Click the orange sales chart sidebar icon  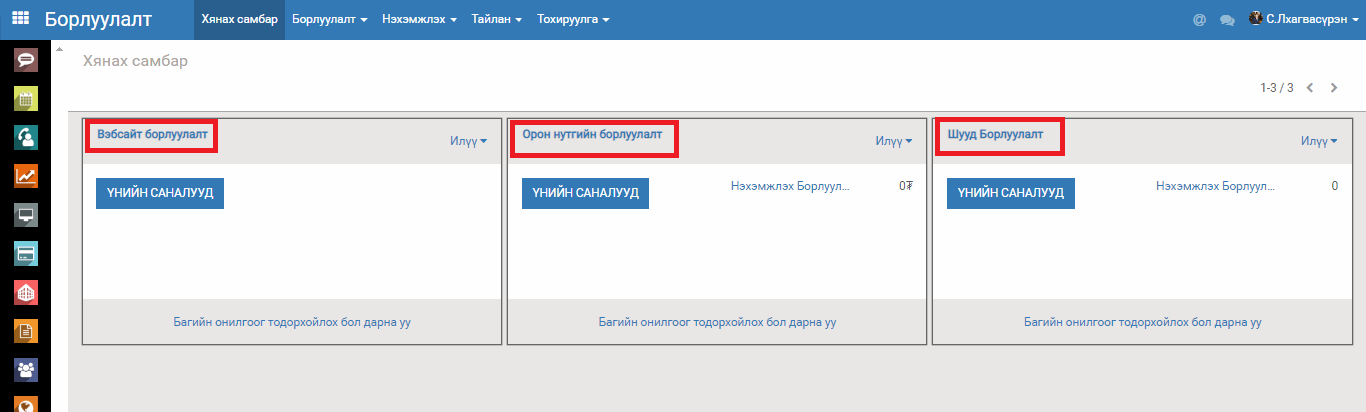(26, 176)
